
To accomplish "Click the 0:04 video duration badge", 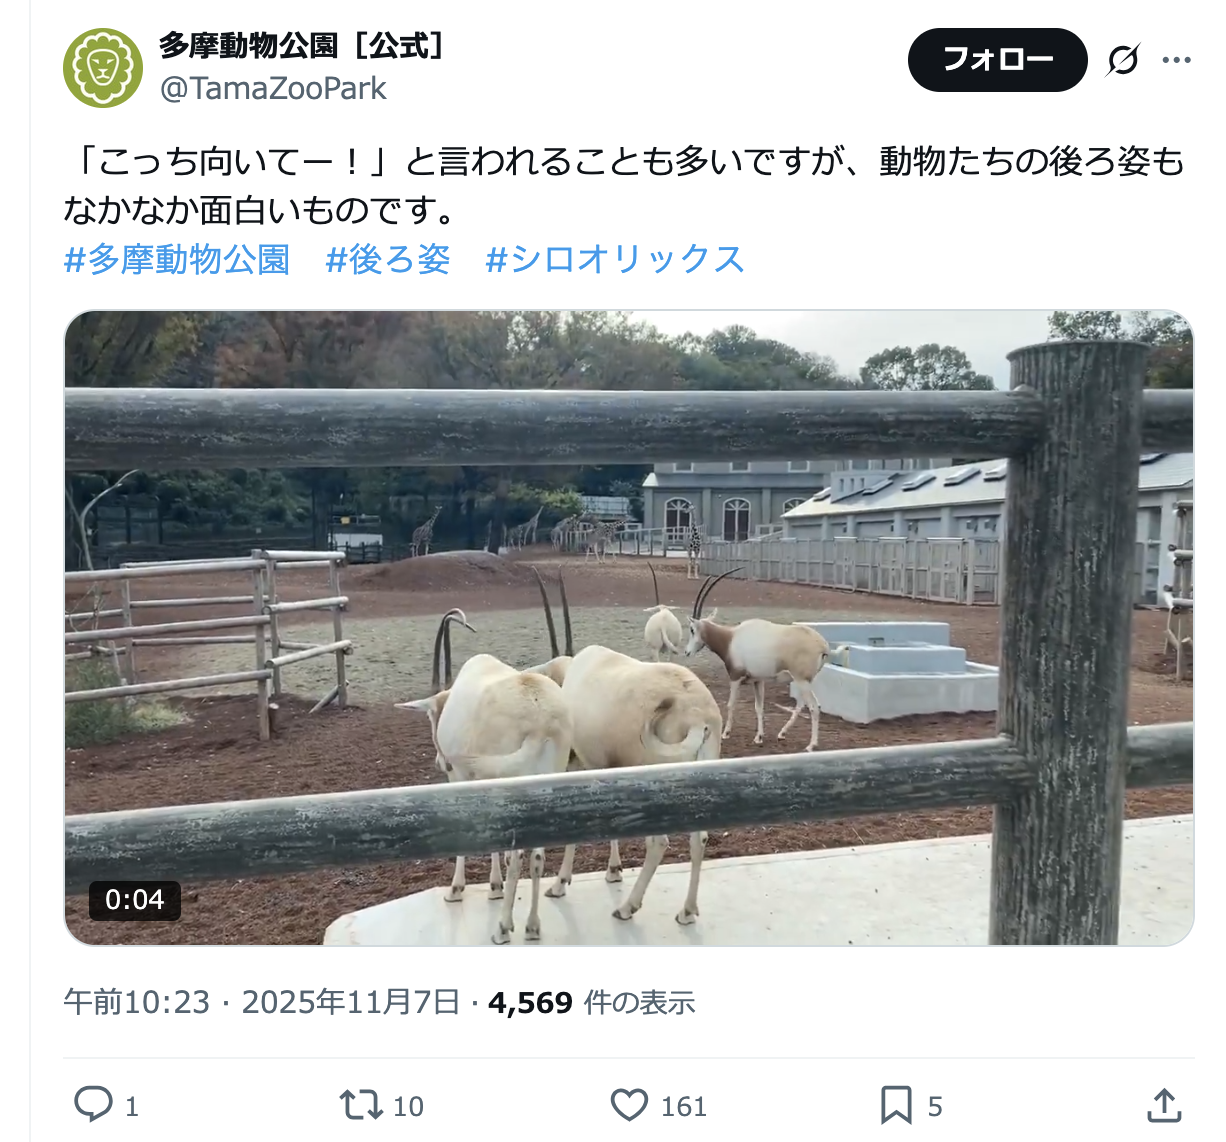I will coord(134,899).
